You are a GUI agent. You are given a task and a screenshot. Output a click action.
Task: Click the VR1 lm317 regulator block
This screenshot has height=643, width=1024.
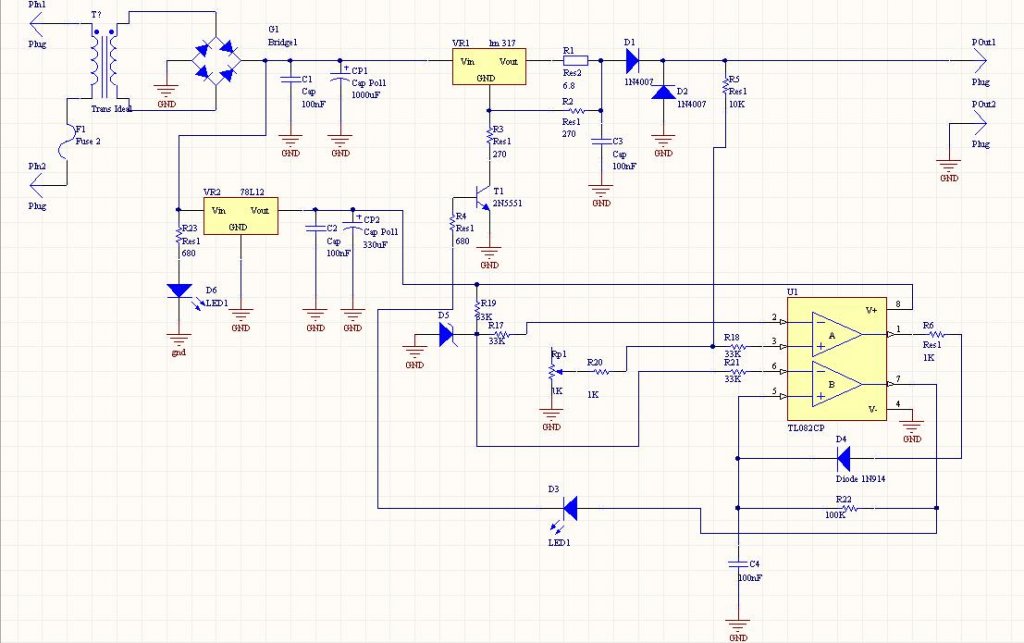[489, 67]
